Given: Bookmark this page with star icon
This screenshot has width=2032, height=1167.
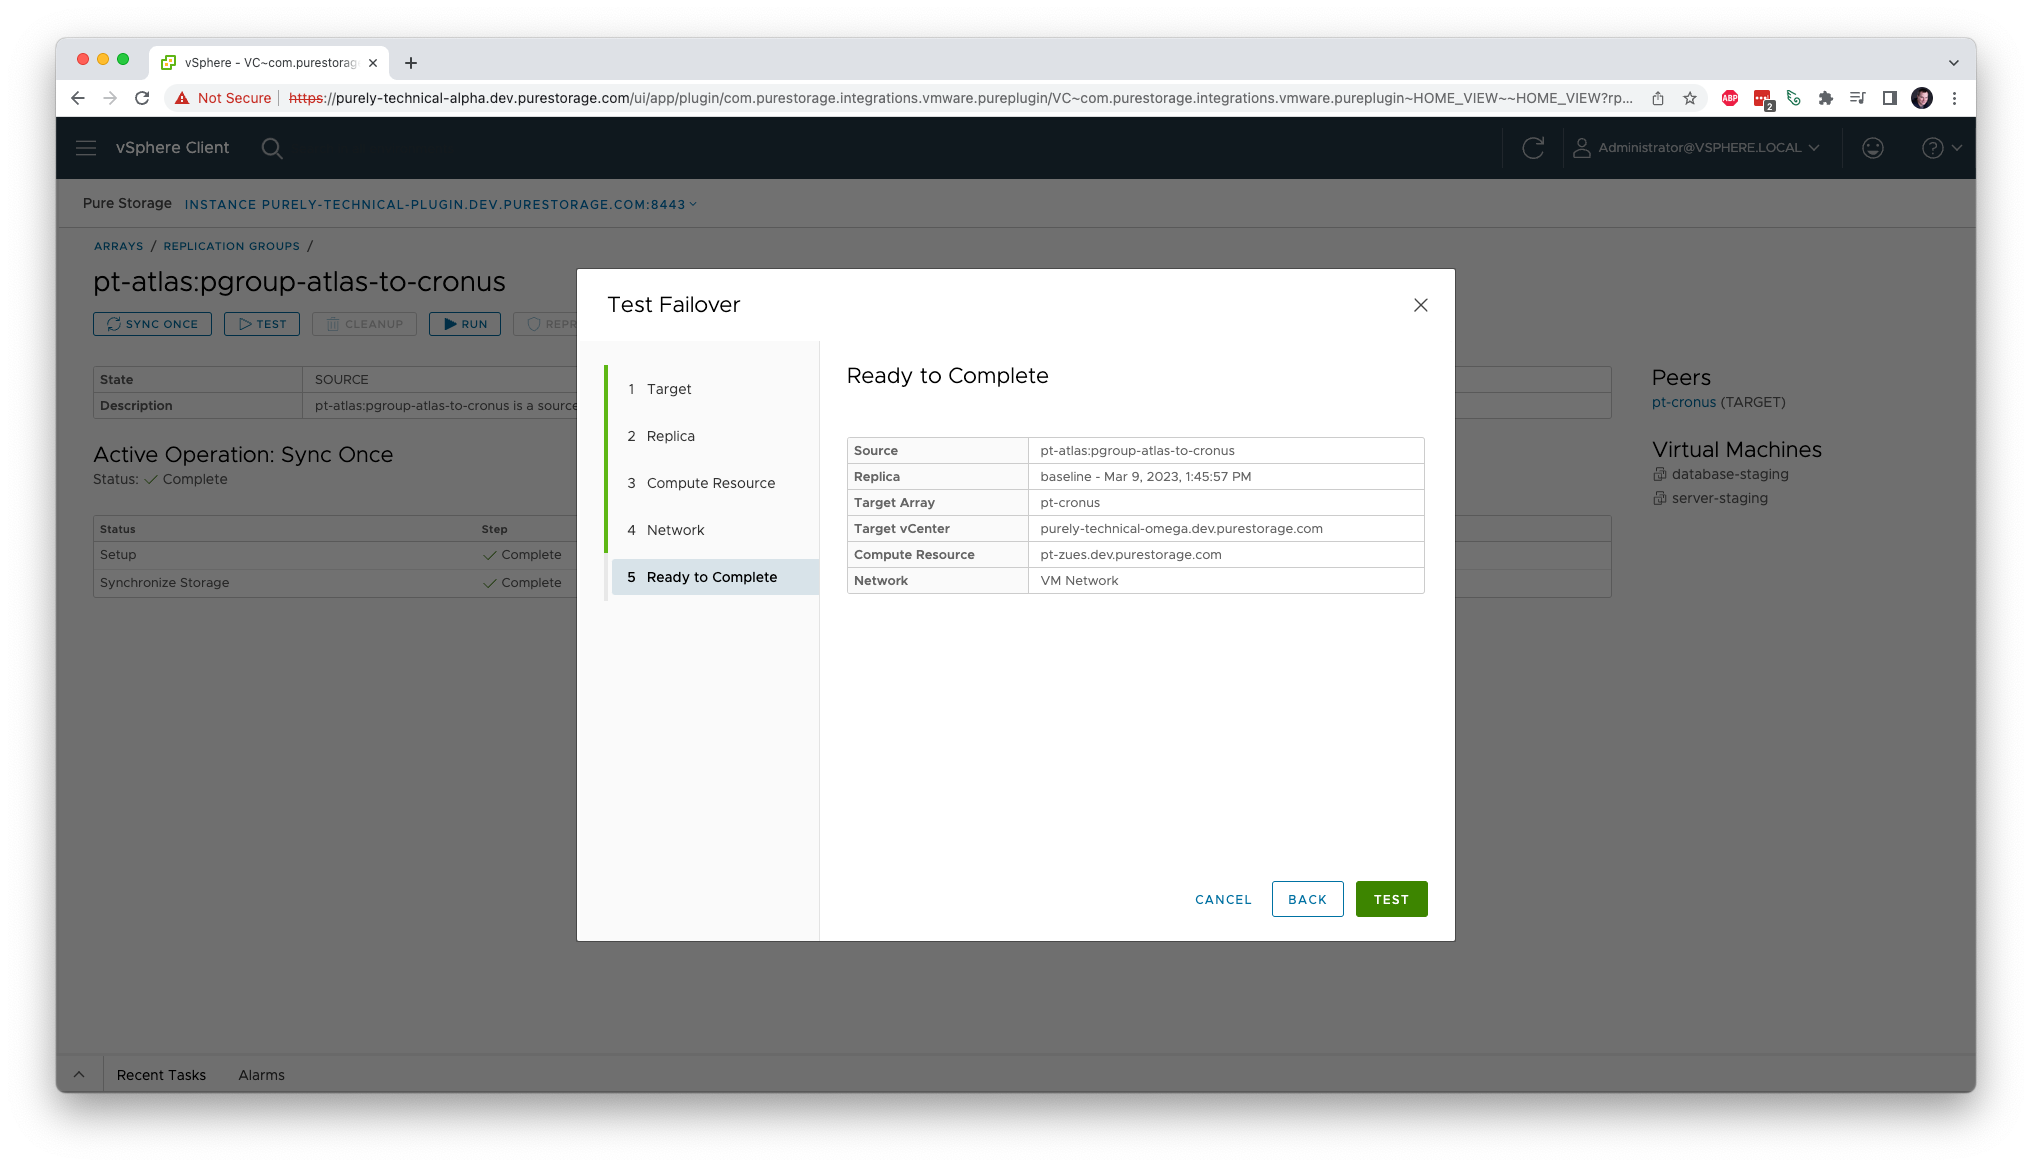Looking at the screenshot, I should [1690, 98].
